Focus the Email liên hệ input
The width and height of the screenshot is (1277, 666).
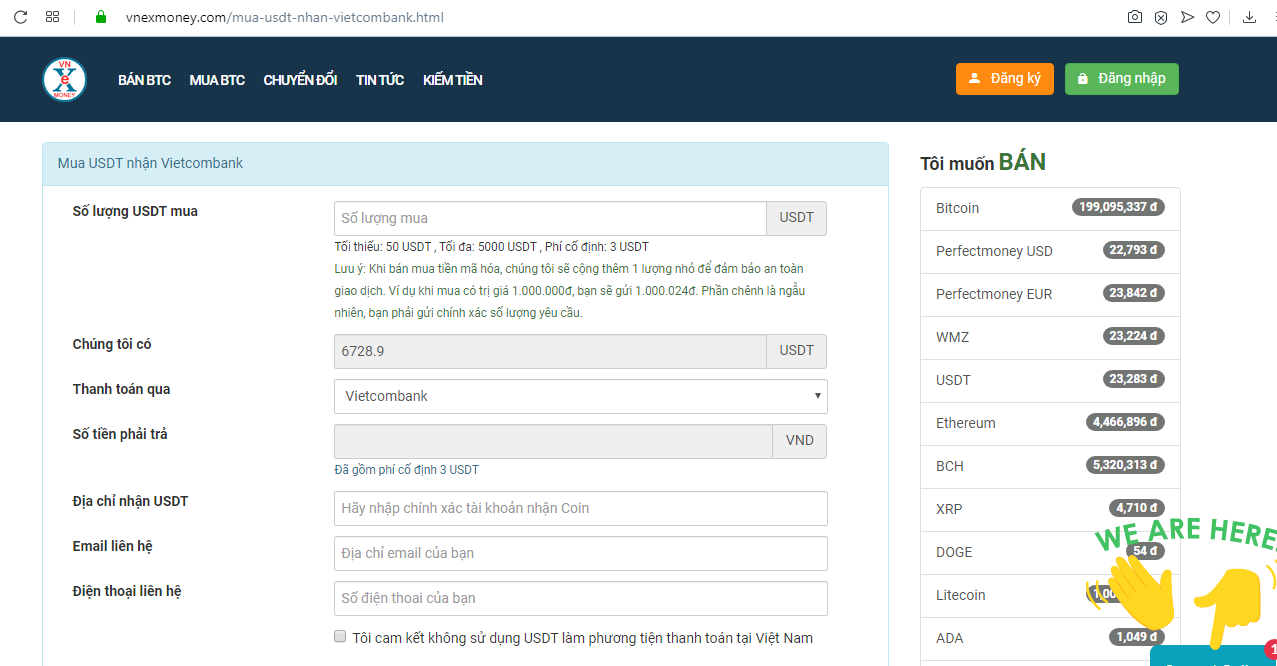(580, 553)
